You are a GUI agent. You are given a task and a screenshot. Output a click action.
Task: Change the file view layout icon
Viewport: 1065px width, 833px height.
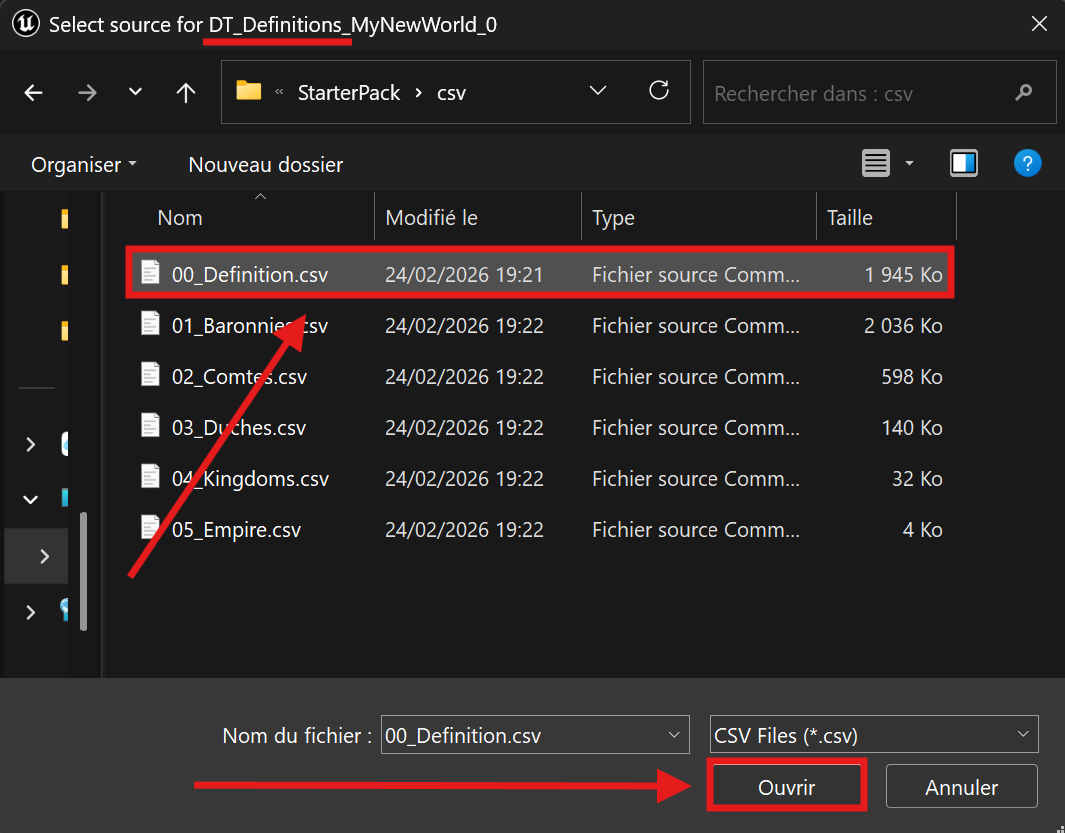876,163
